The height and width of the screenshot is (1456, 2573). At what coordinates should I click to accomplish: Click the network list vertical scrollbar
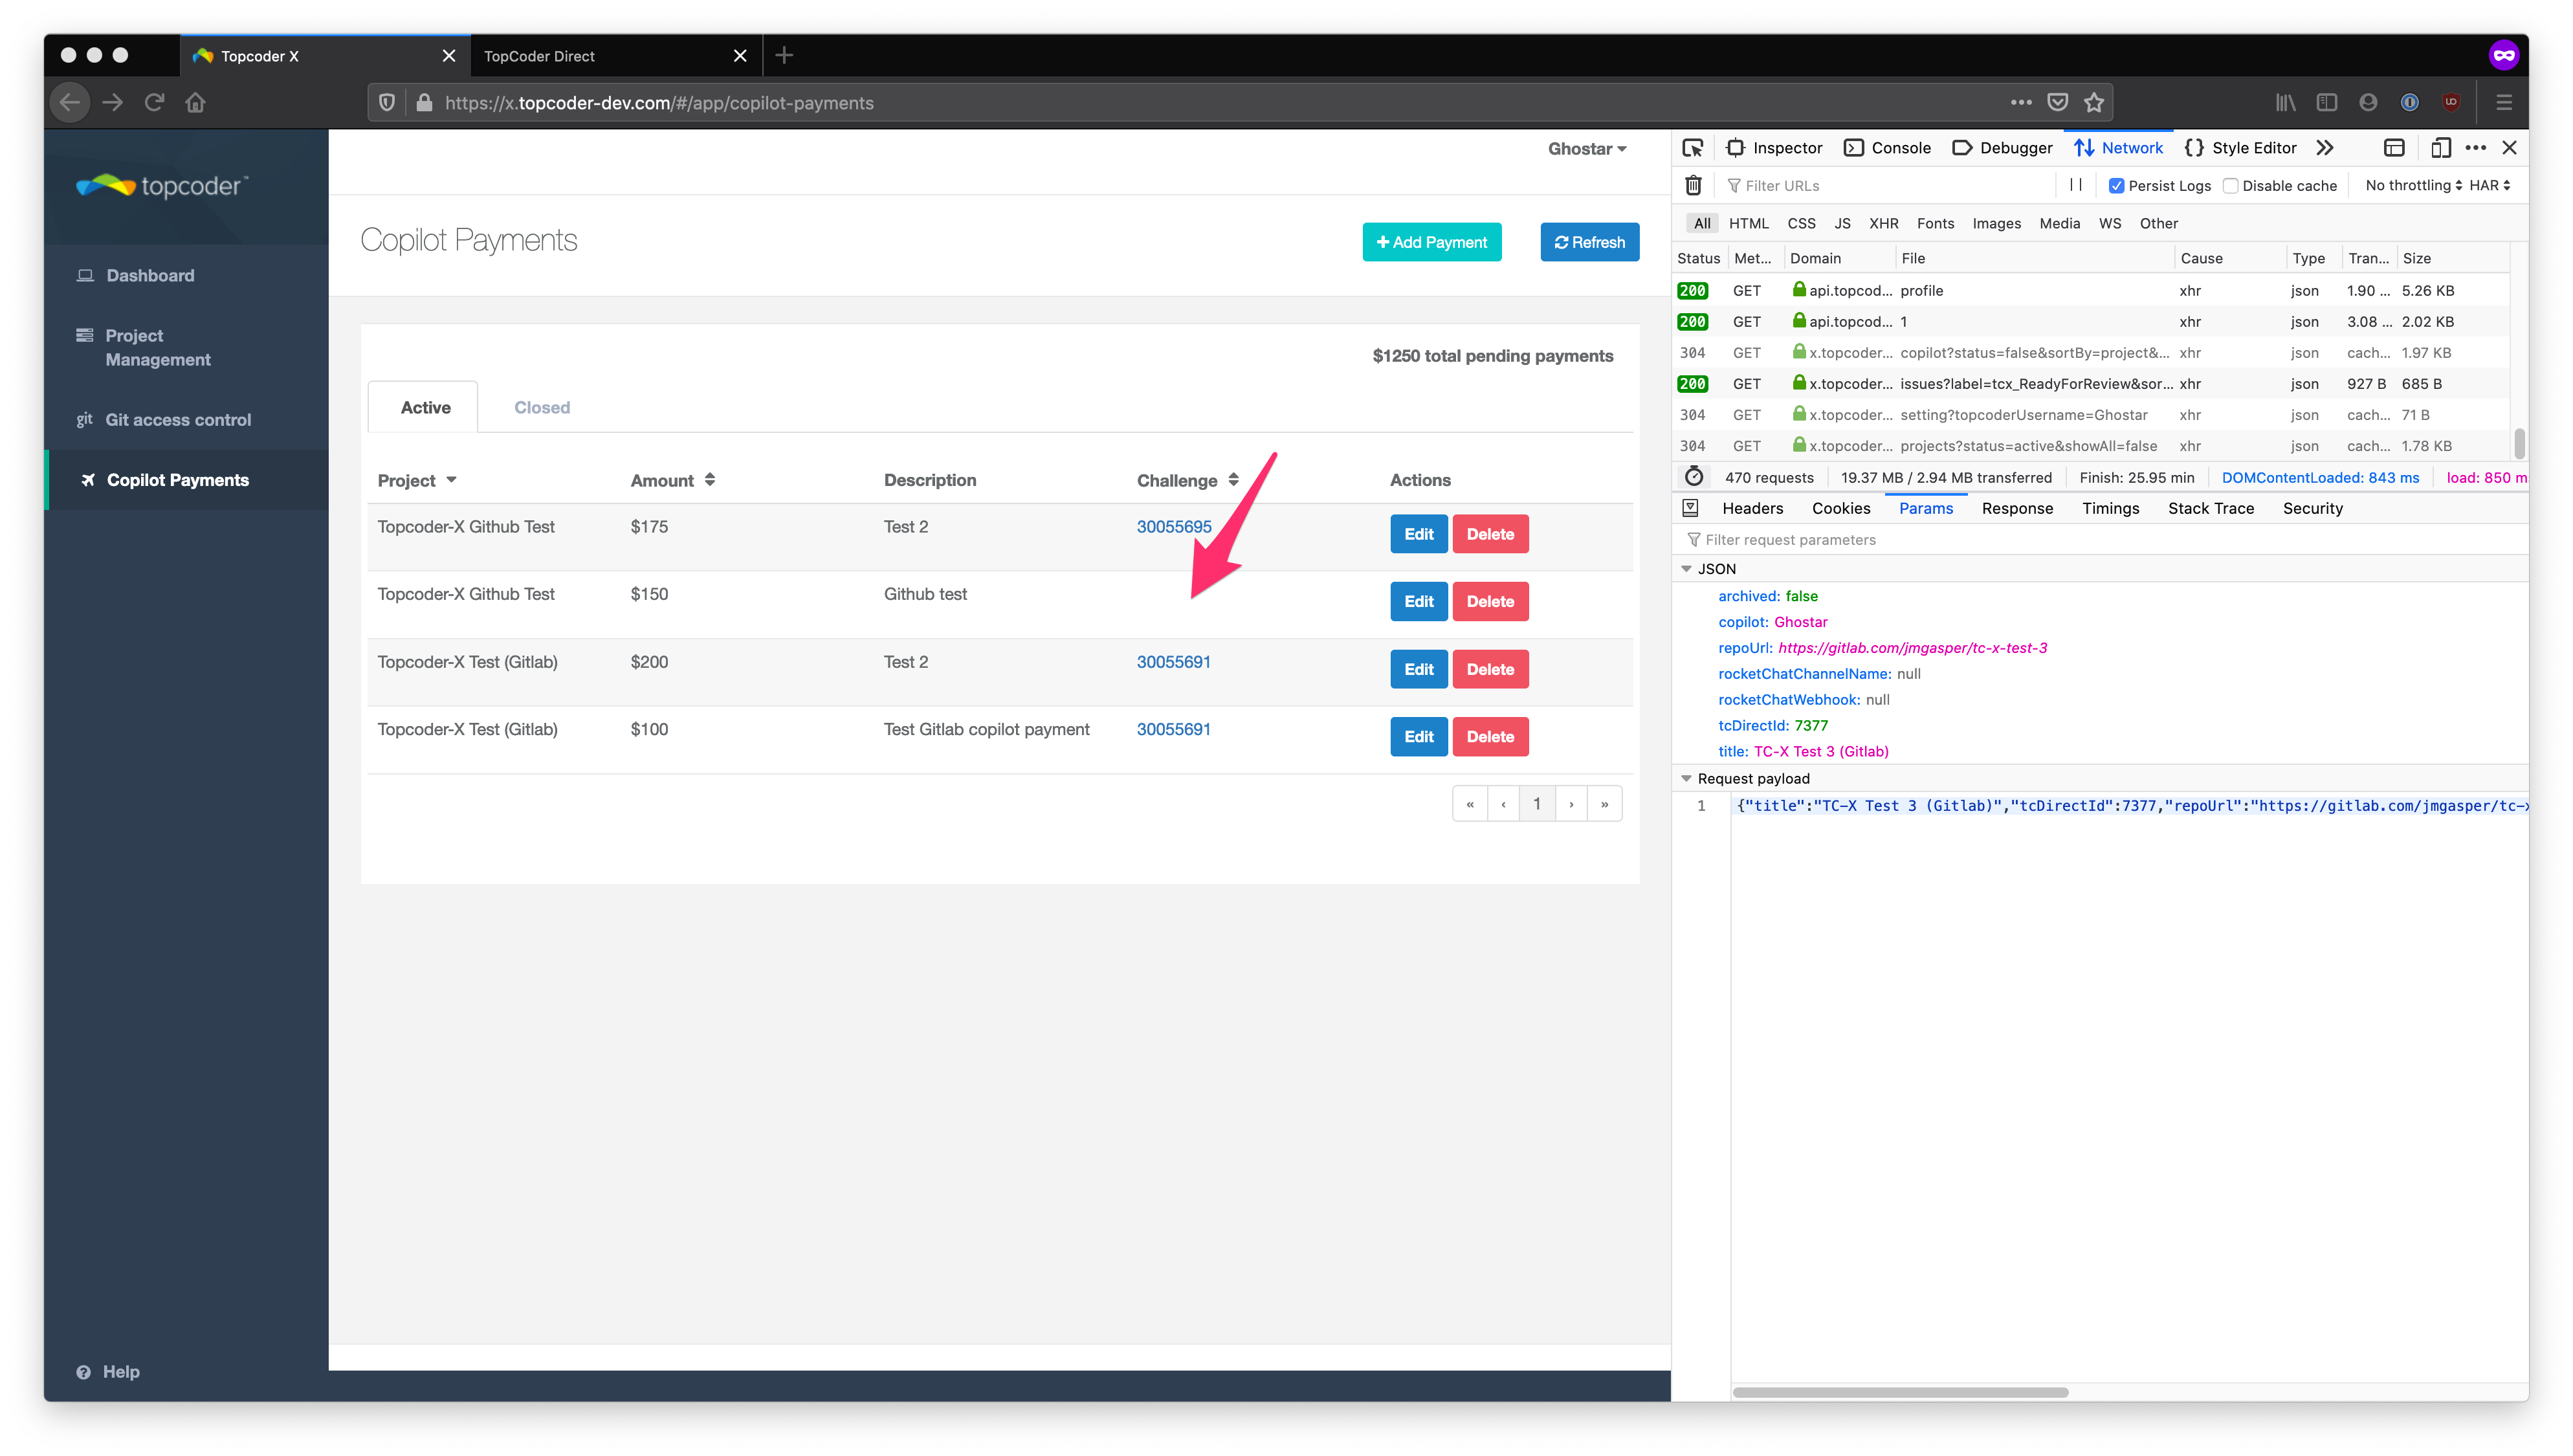pyautogui.click(x=2519, y=443)
